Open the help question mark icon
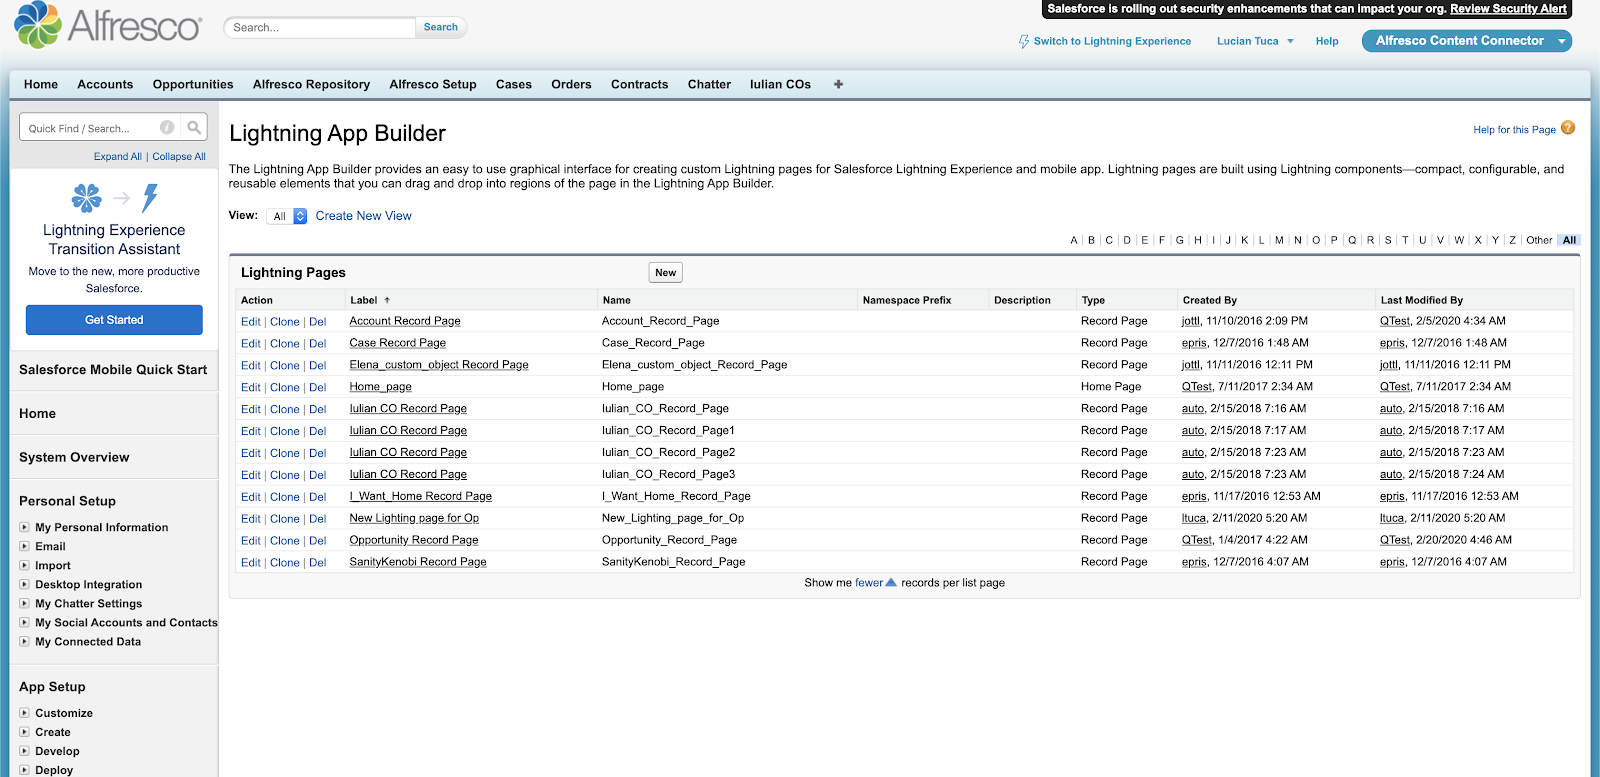This screenshot has height=777, width=1600. click(1568, 128)
